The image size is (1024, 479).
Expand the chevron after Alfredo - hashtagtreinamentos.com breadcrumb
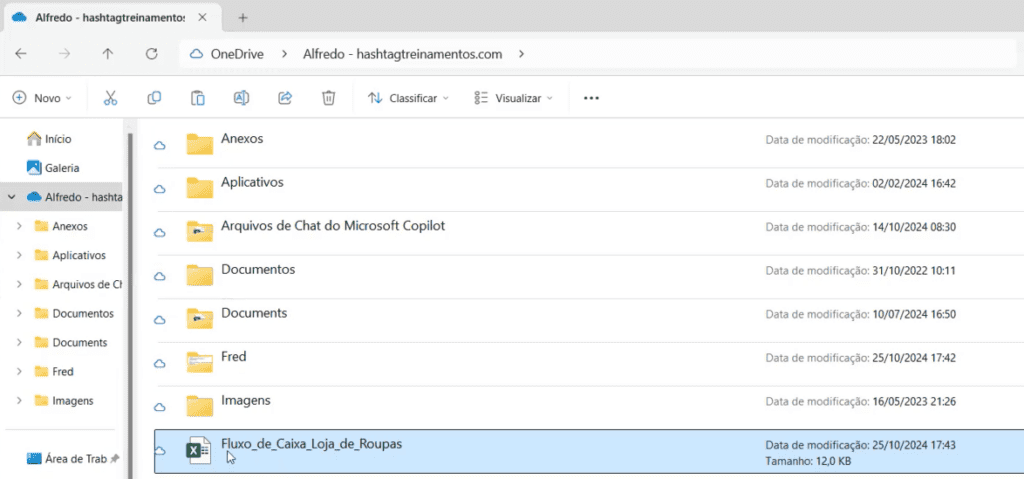coord(521,54)
